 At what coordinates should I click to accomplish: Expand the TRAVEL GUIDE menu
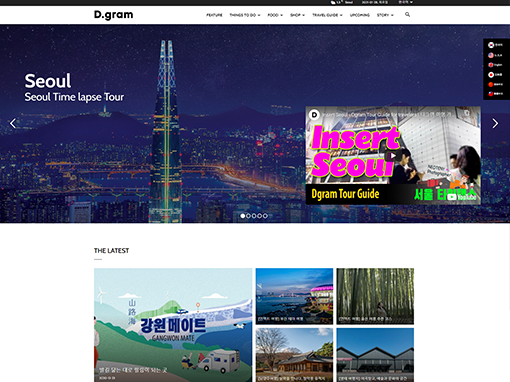(x=327, y=15)
